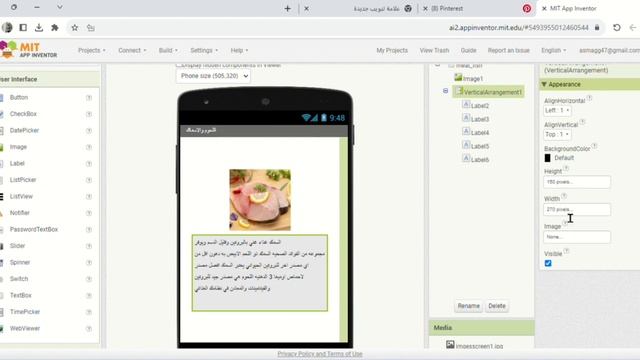
Task: Toggle Display hidden components in Viewer checkbox
Action: point(178,65)
